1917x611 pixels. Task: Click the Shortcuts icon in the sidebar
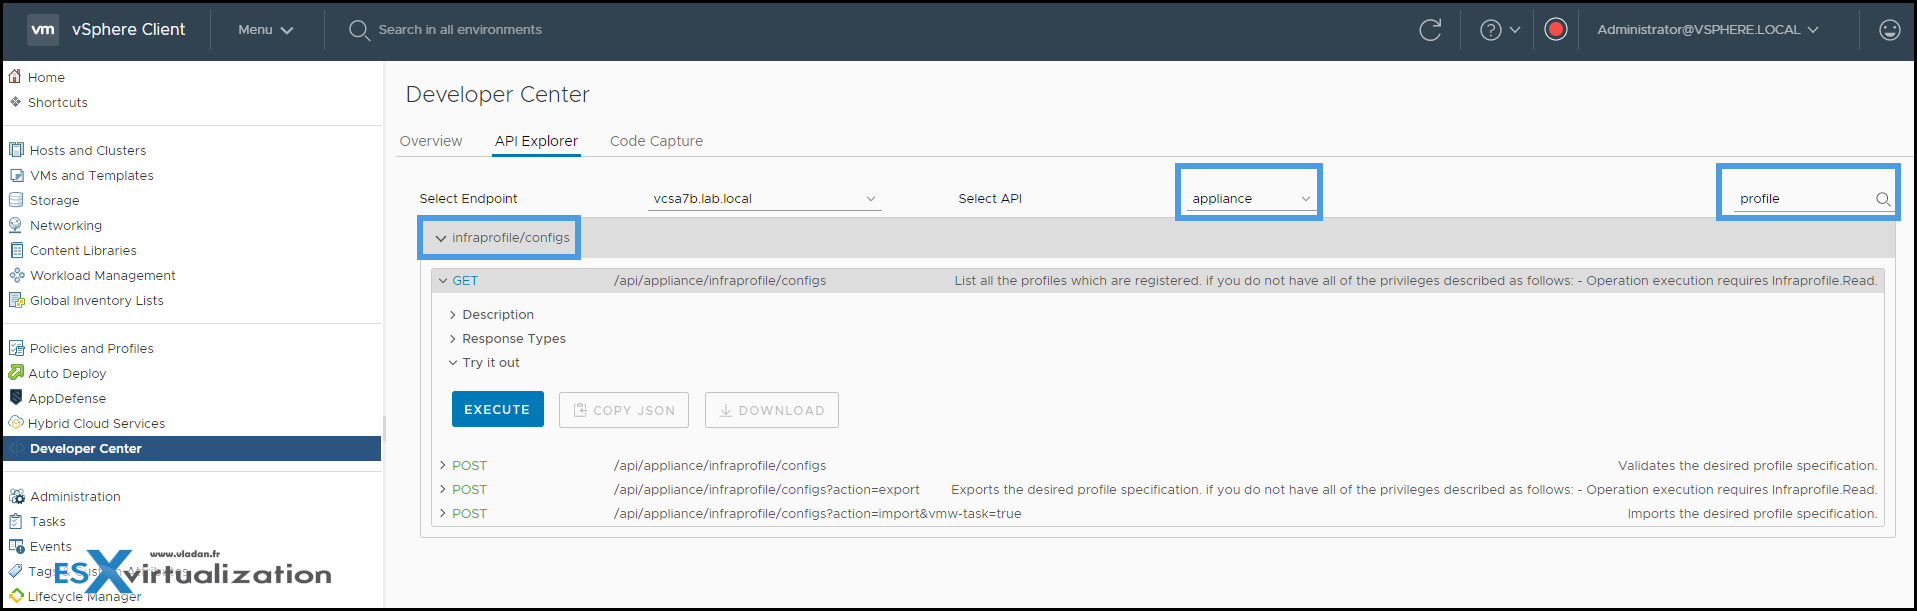tap(15, 102)
